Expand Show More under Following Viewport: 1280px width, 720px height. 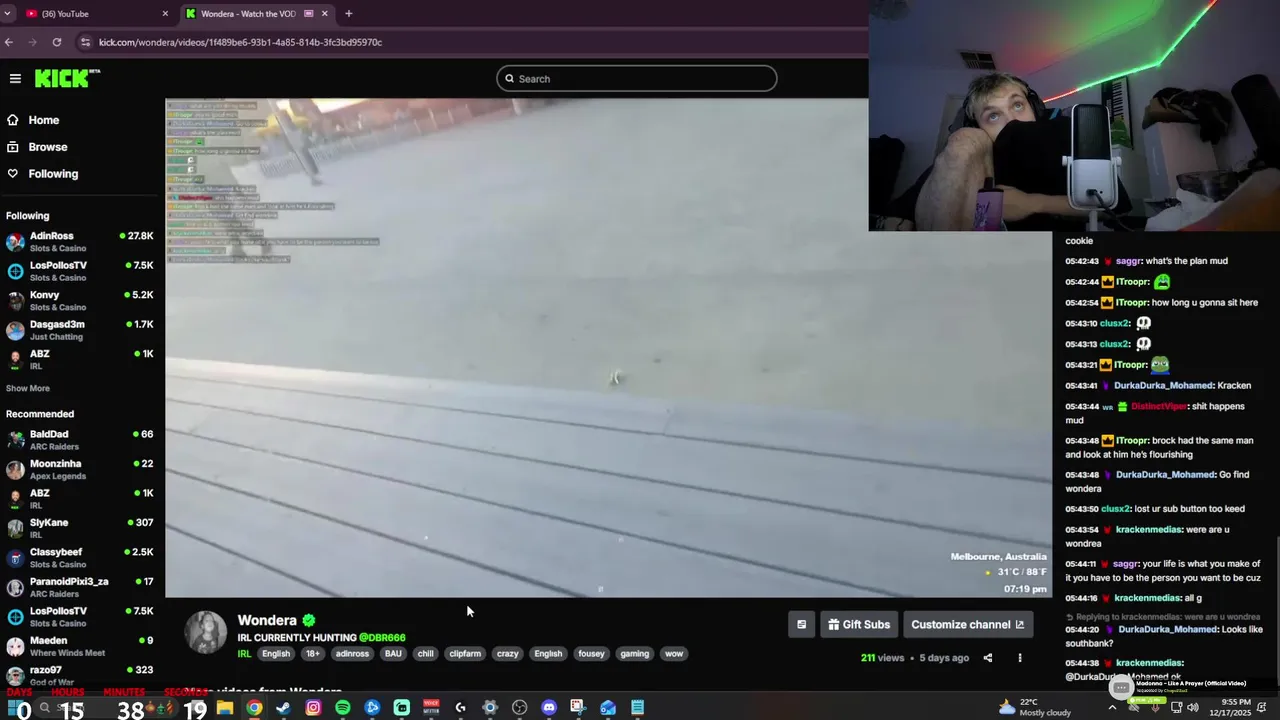point(27,388)
